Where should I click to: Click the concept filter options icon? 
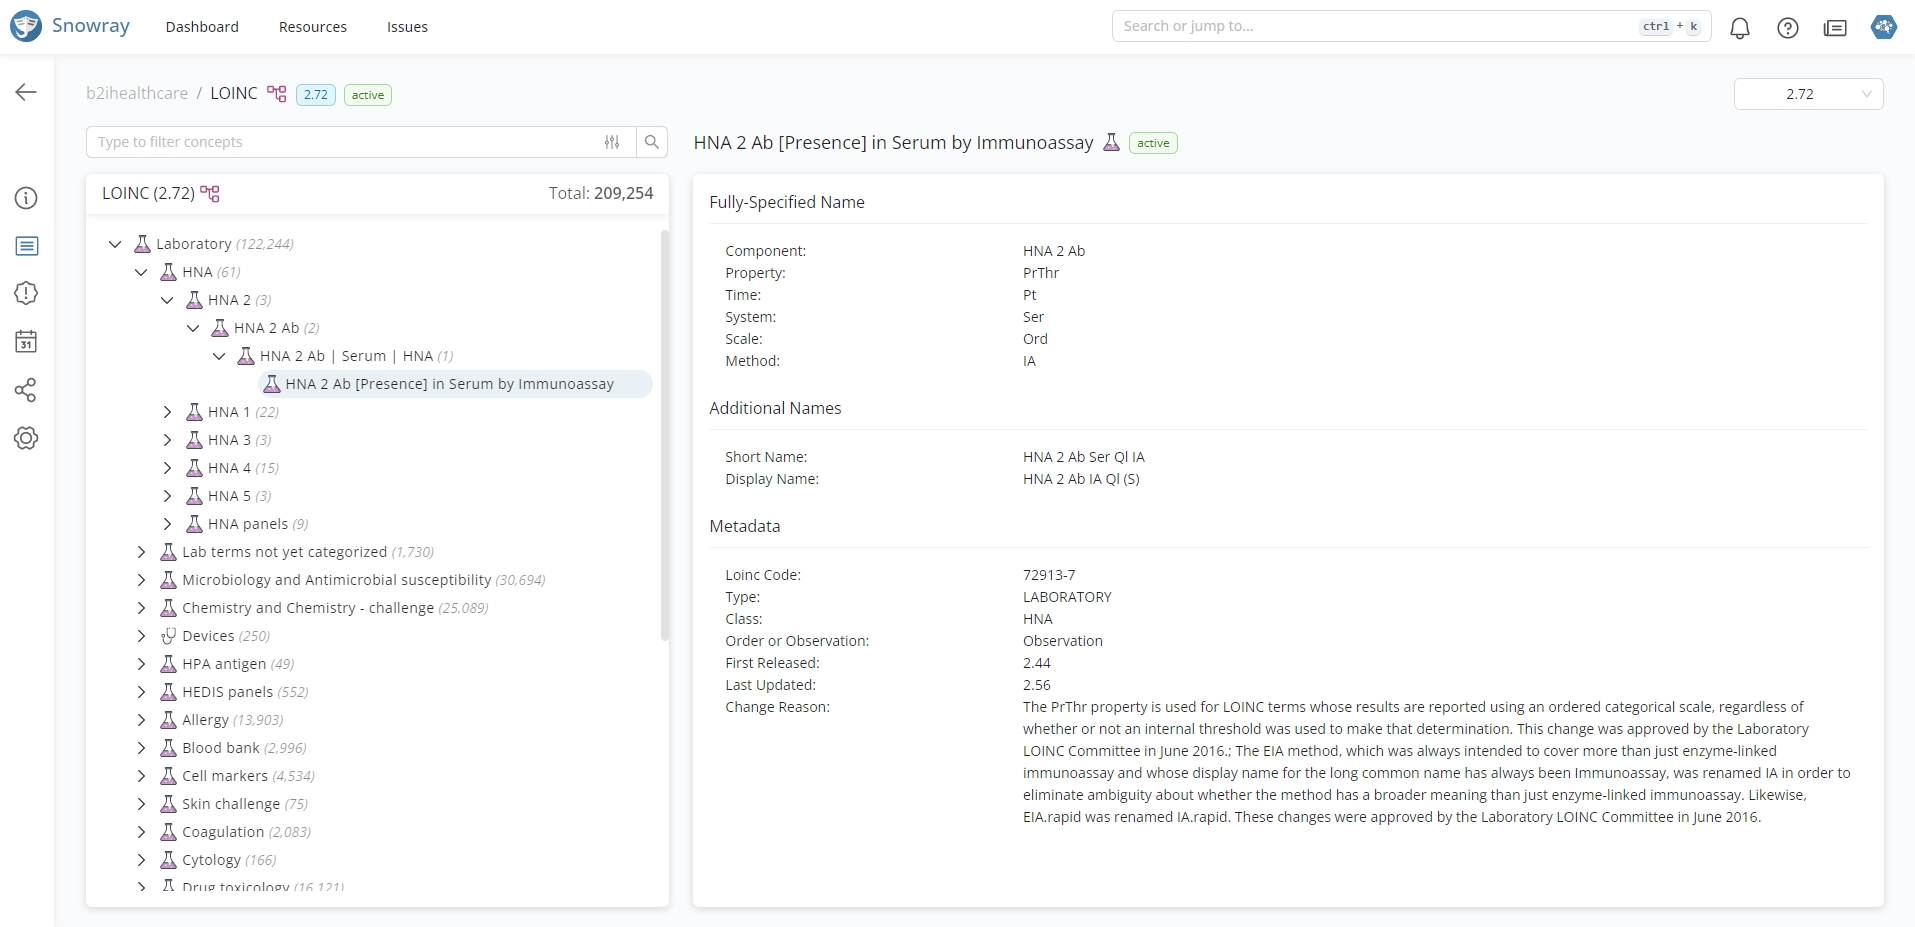click(612, 142)
